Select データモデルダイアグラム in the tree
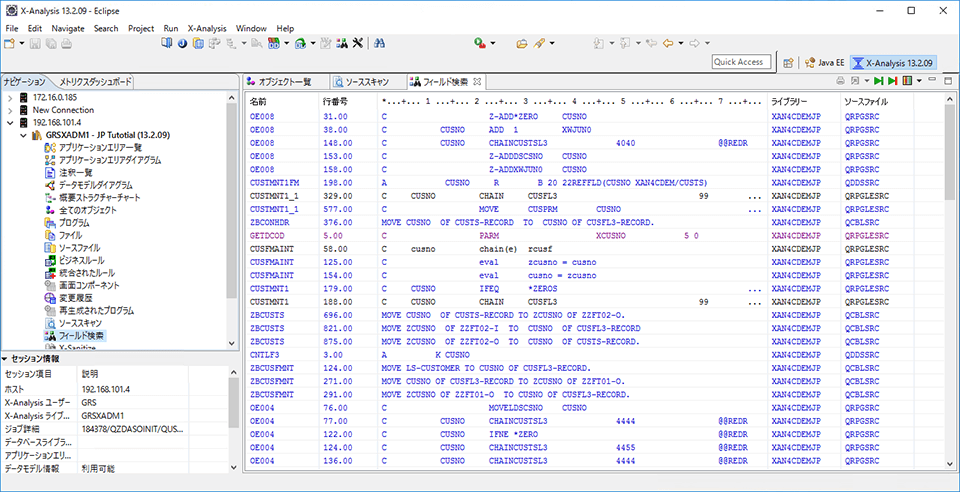The image size is (960, 492). point(95,185)
